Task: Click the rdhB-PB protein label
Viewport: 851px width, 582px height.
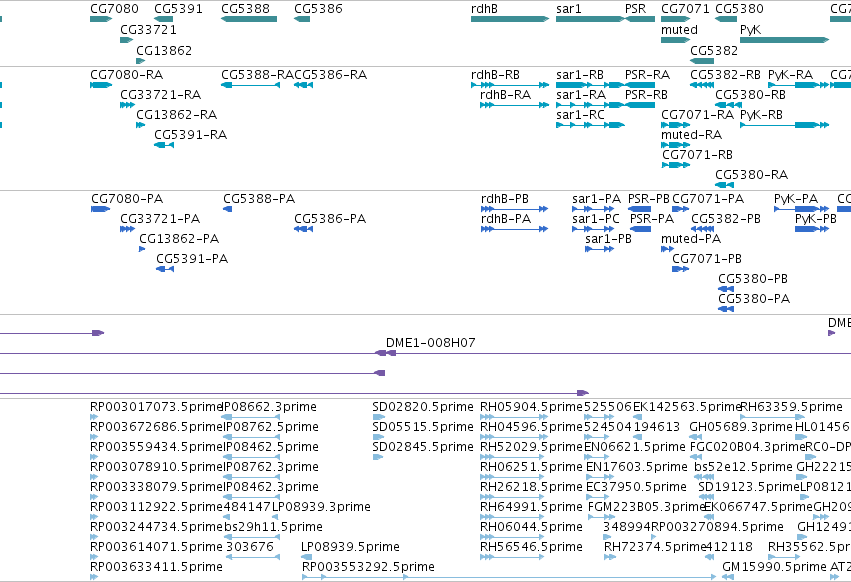Action: pos(505,199)
